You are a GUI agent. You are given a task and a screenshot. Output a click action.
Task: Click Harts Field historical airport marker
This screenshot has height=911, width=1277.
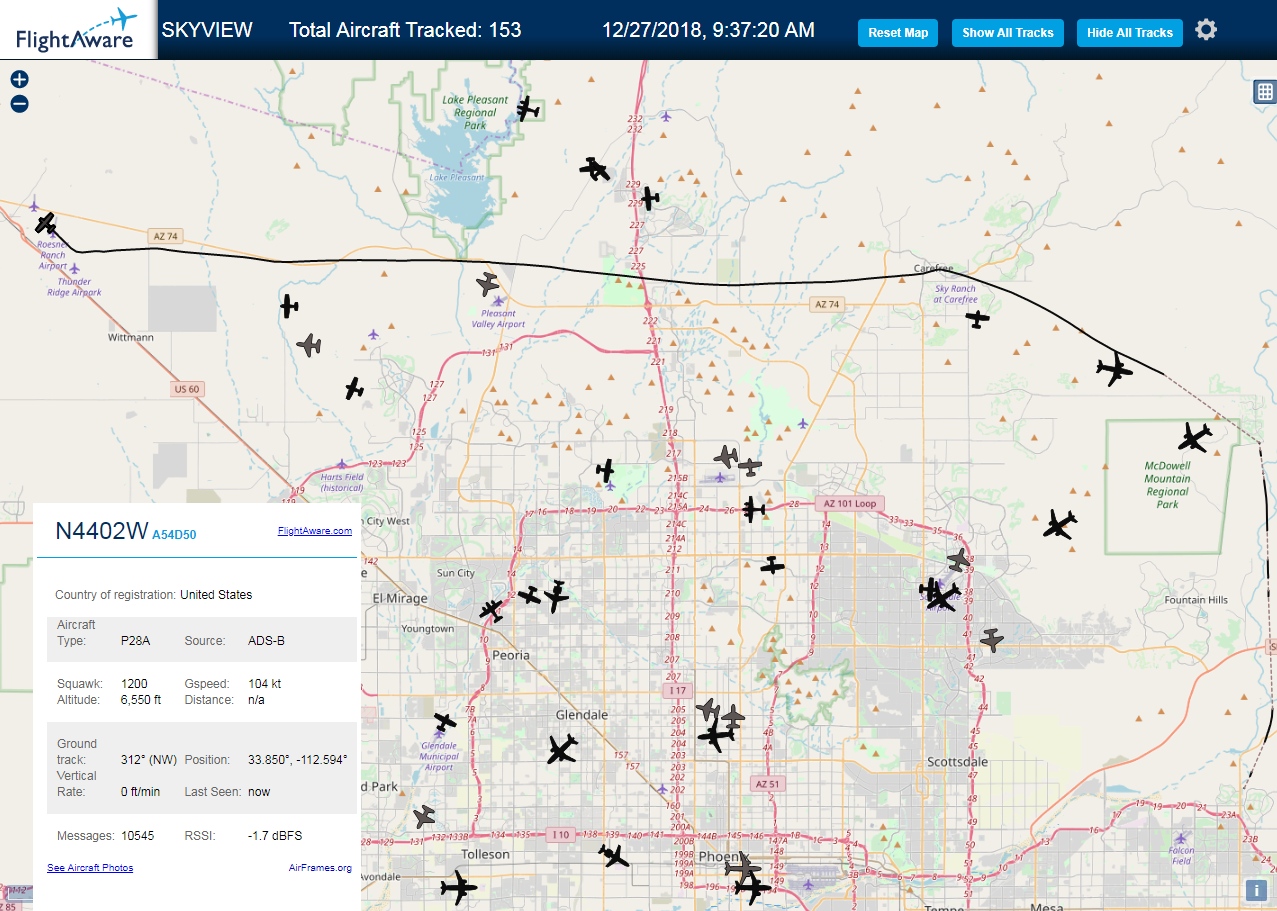coord(342,464)
